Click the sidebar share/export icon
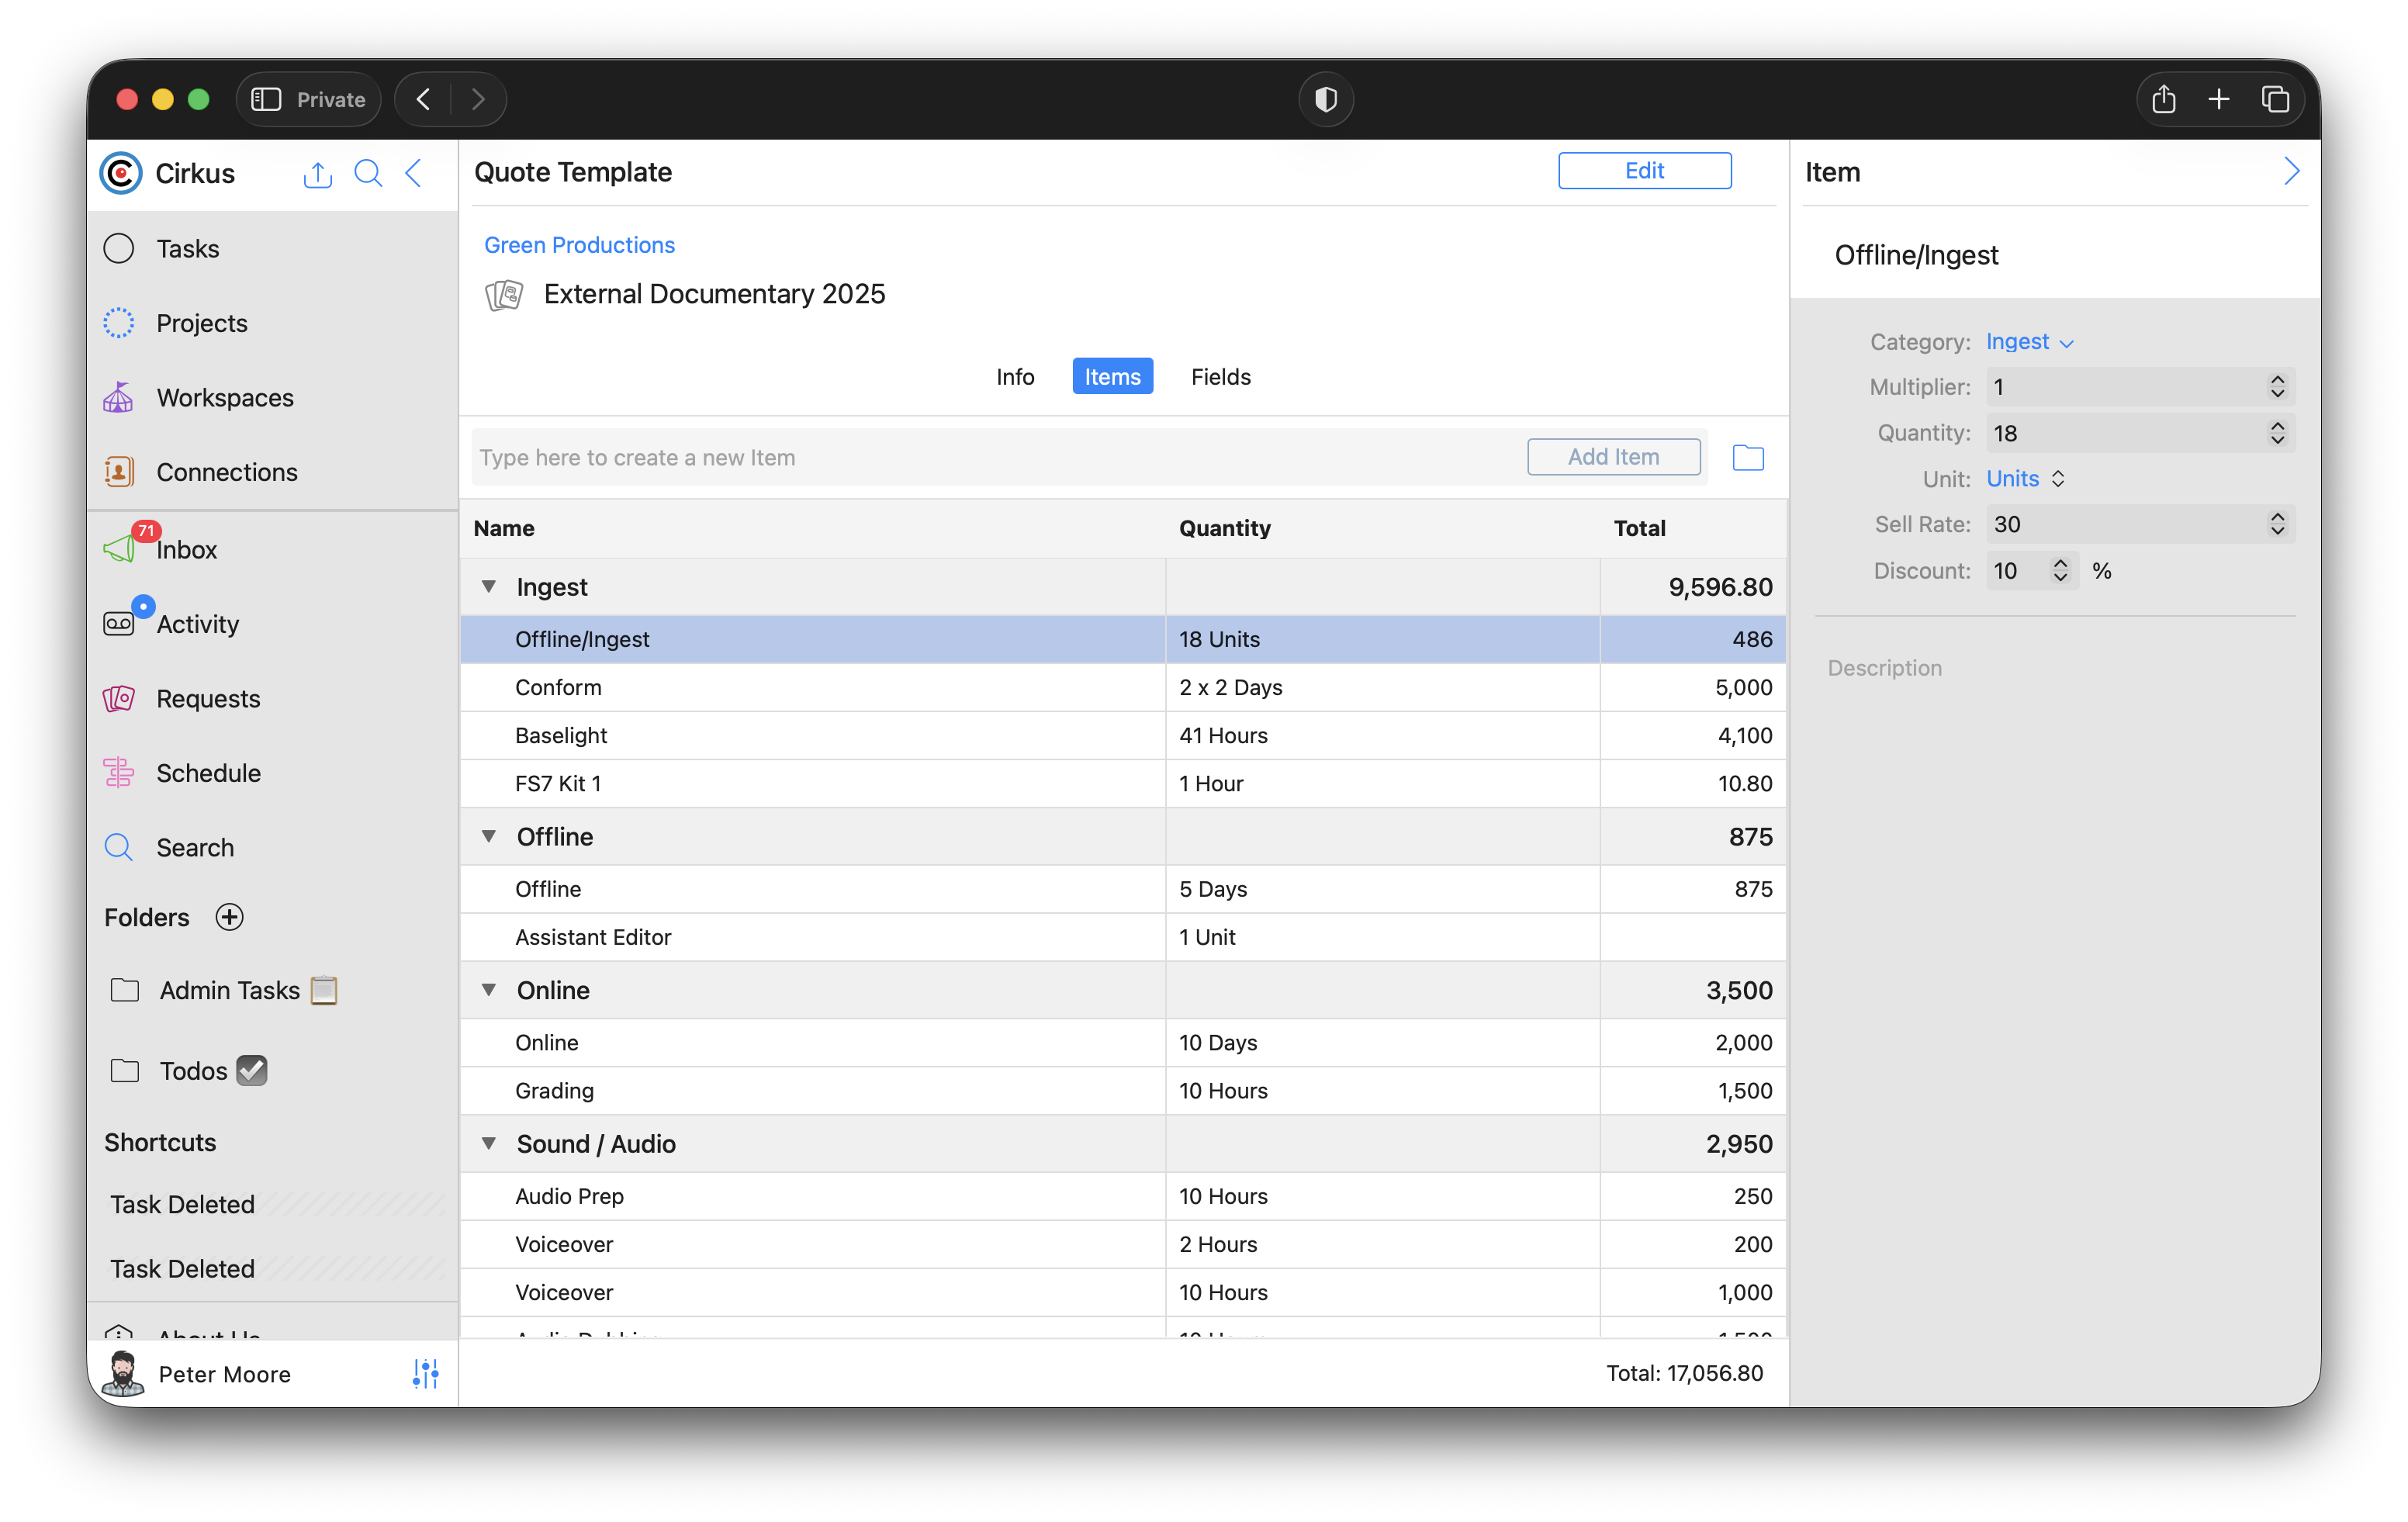The image size is (2408, 1522). pyautogui.click(x=317, y=174)
